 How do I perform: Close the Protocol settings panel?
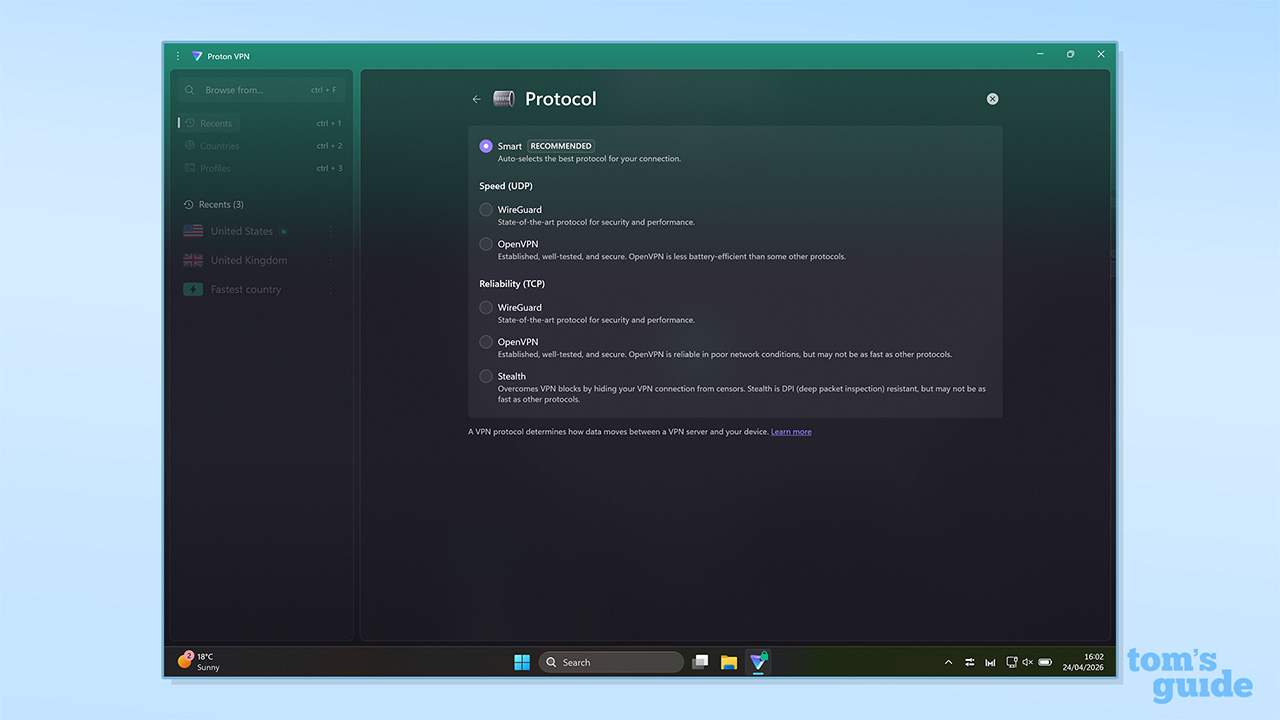992,99
